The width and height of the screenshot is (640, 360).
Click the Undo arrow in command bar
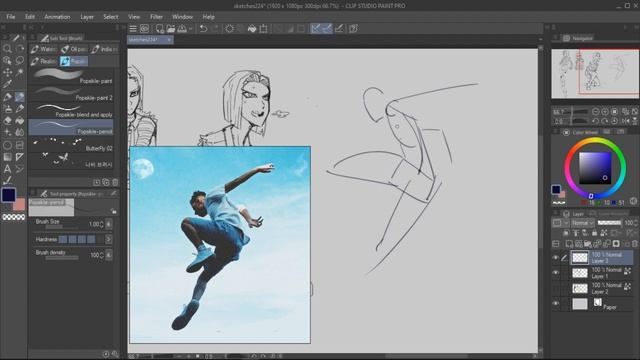tap(203, 29)
